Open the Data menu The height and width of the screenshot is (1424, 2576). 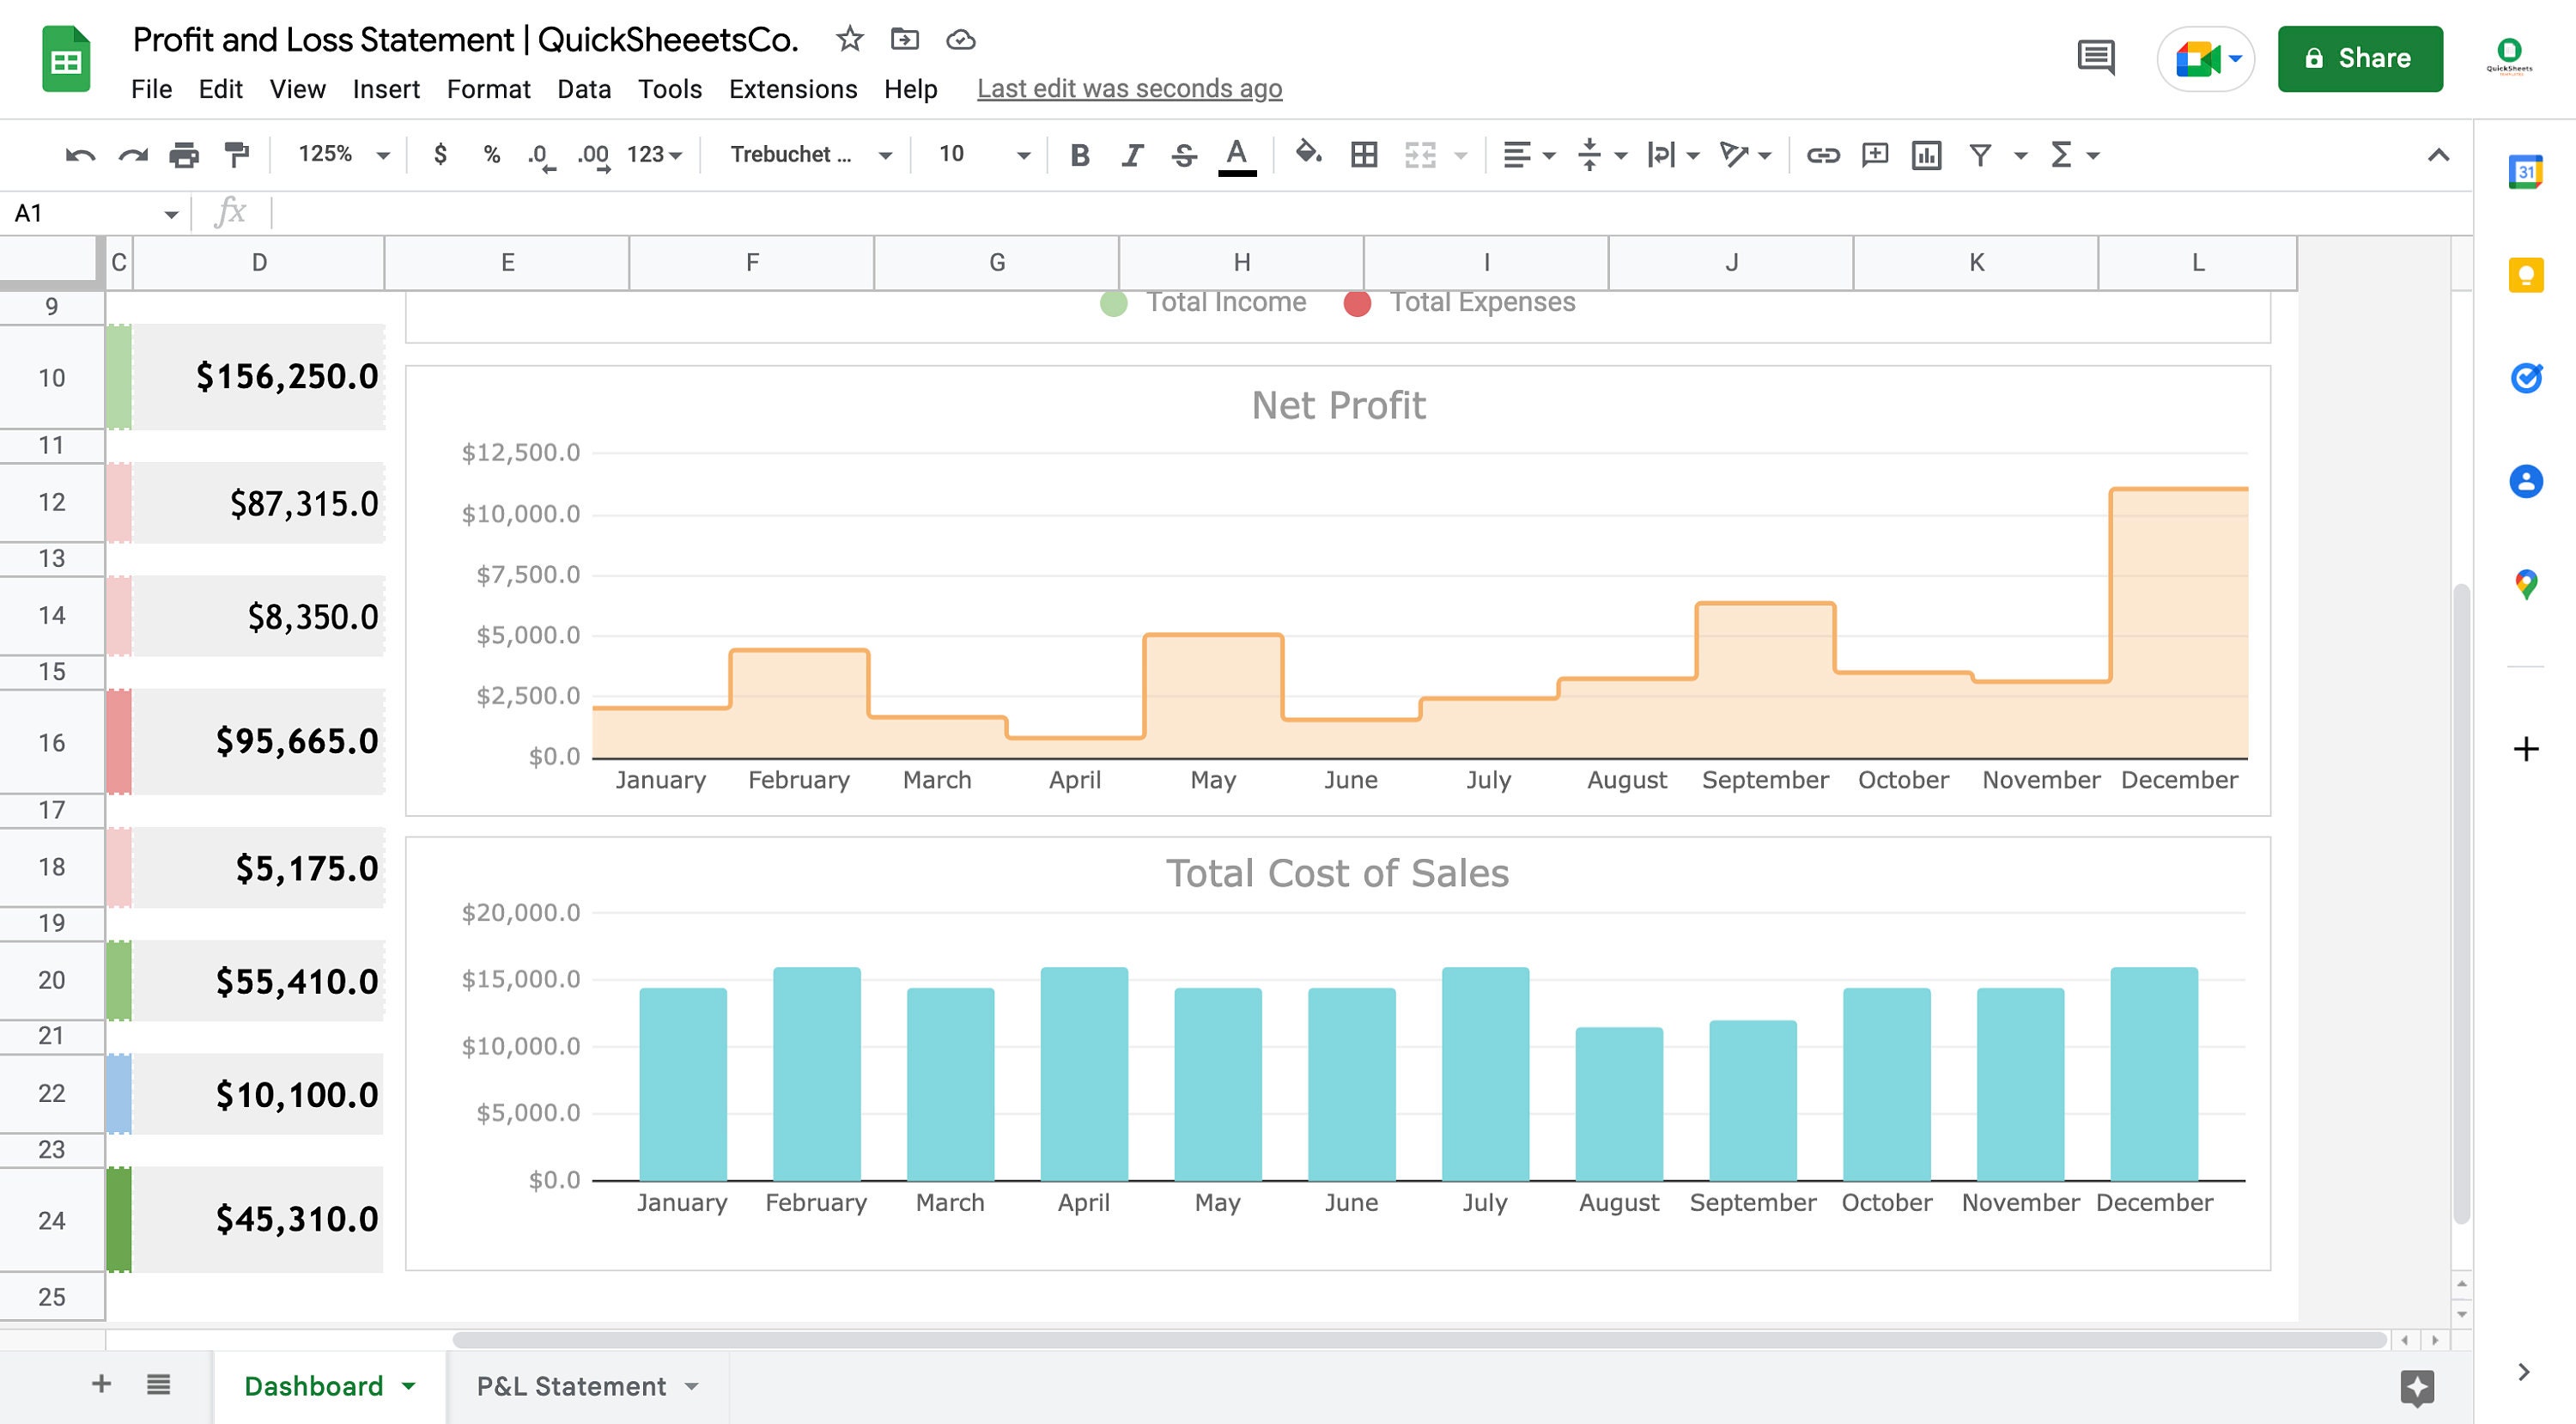(583, 89)
